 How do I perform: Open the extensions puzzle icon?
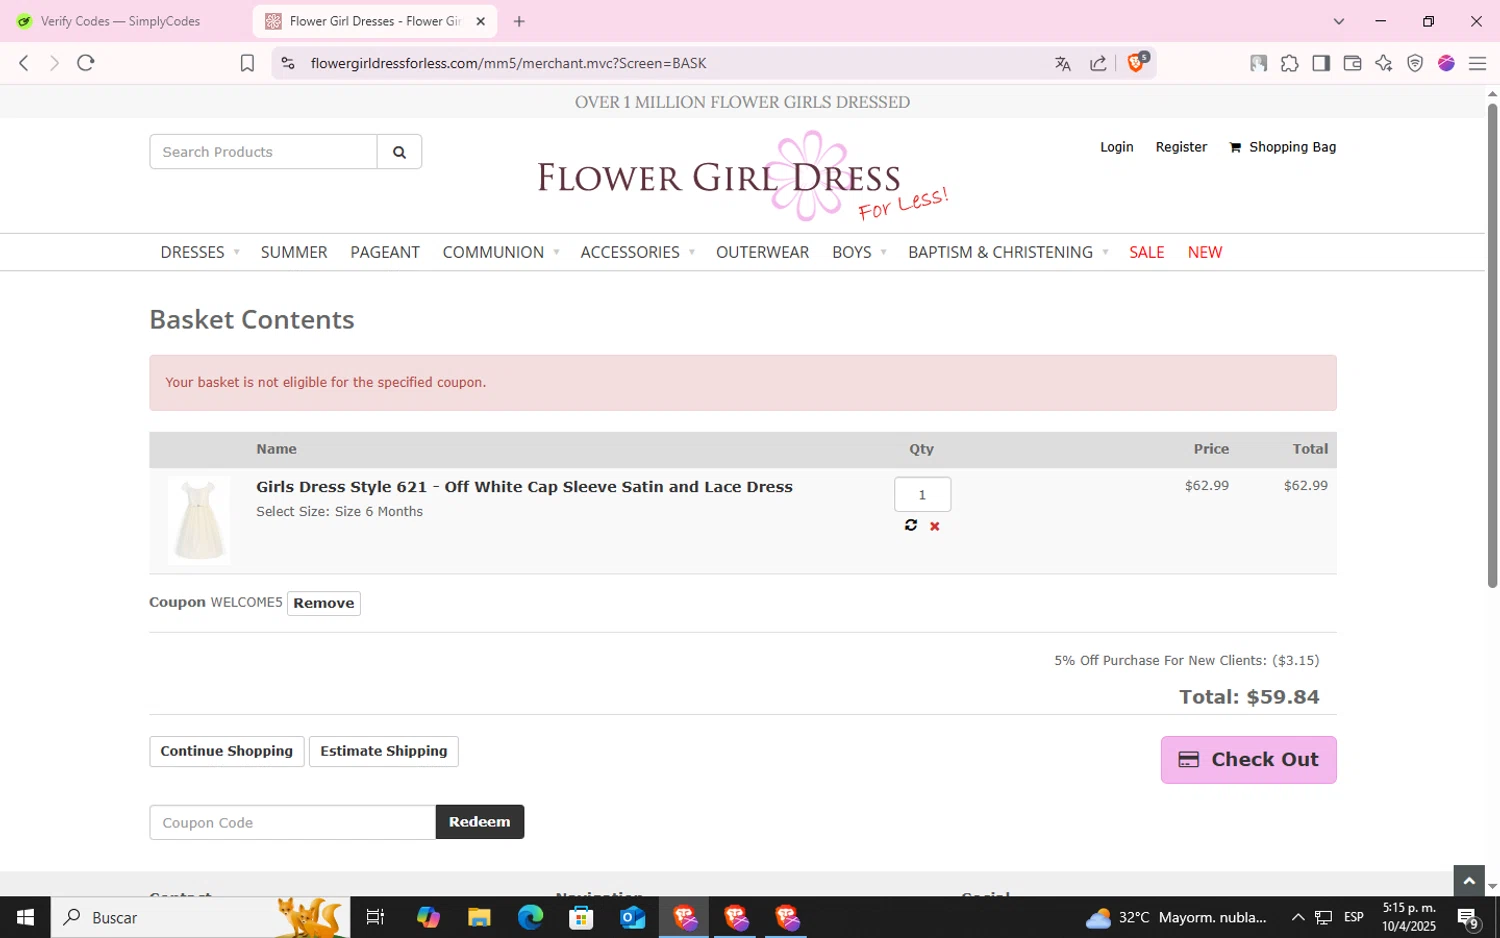1290,63
